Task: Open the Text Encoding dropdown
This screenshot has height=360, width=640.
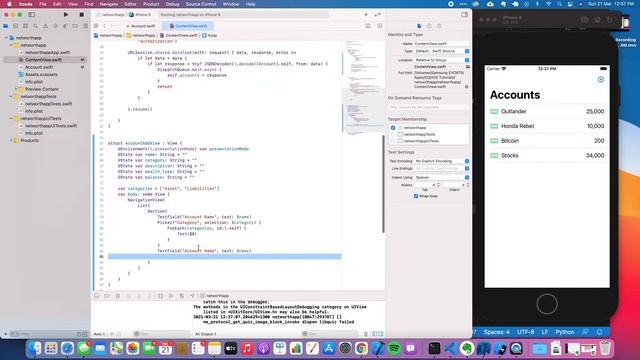Action: tap(442, 161)
